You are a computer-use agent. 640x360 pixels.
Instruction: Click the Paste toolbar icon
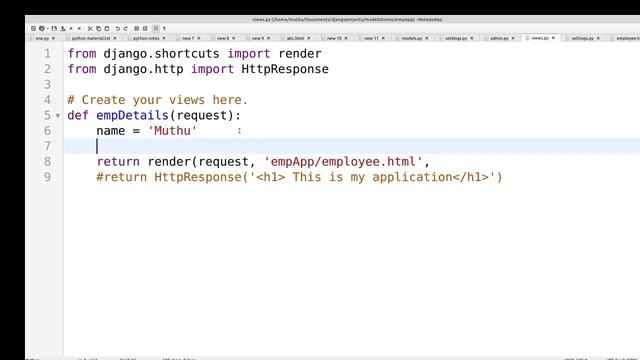[107, 29]
